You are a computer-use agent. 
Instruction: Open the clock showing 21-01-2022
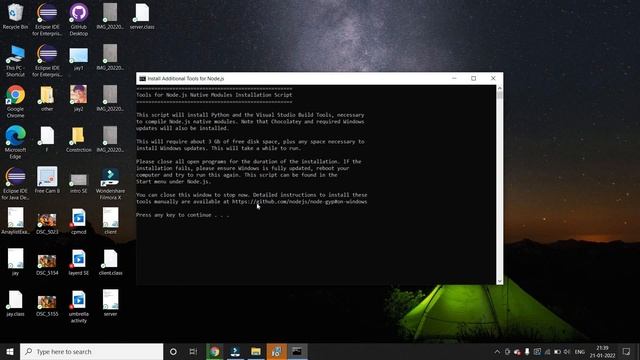coord(602,351)
